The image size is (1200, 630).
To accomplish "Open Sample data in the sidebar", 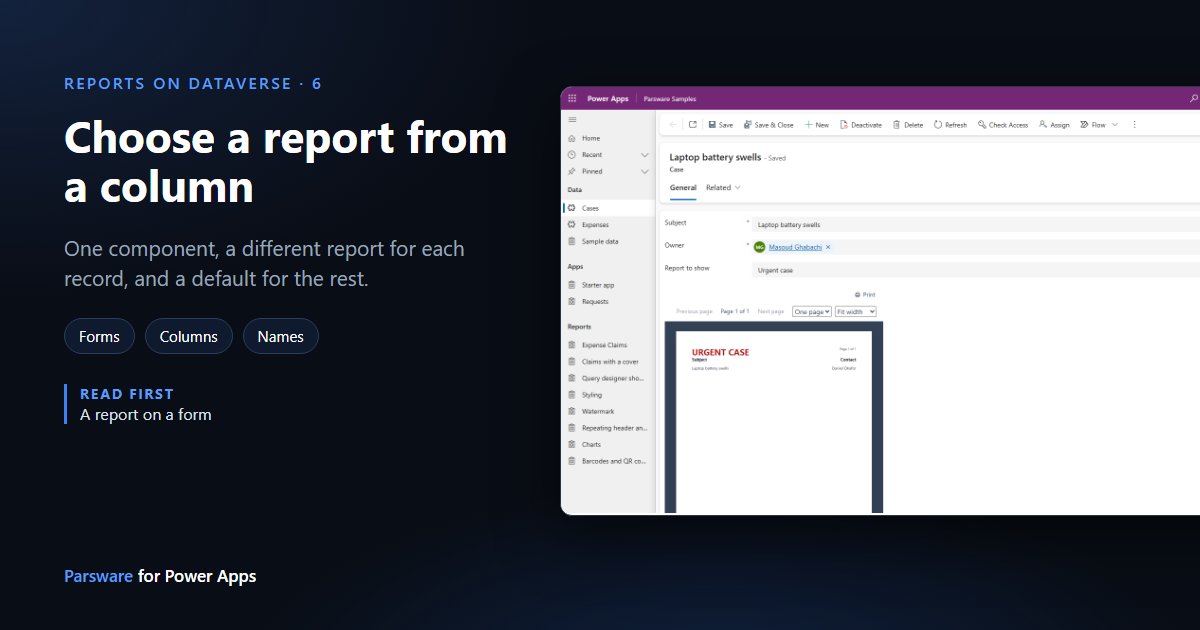I will pyautogui.click(x=608, y=242).
